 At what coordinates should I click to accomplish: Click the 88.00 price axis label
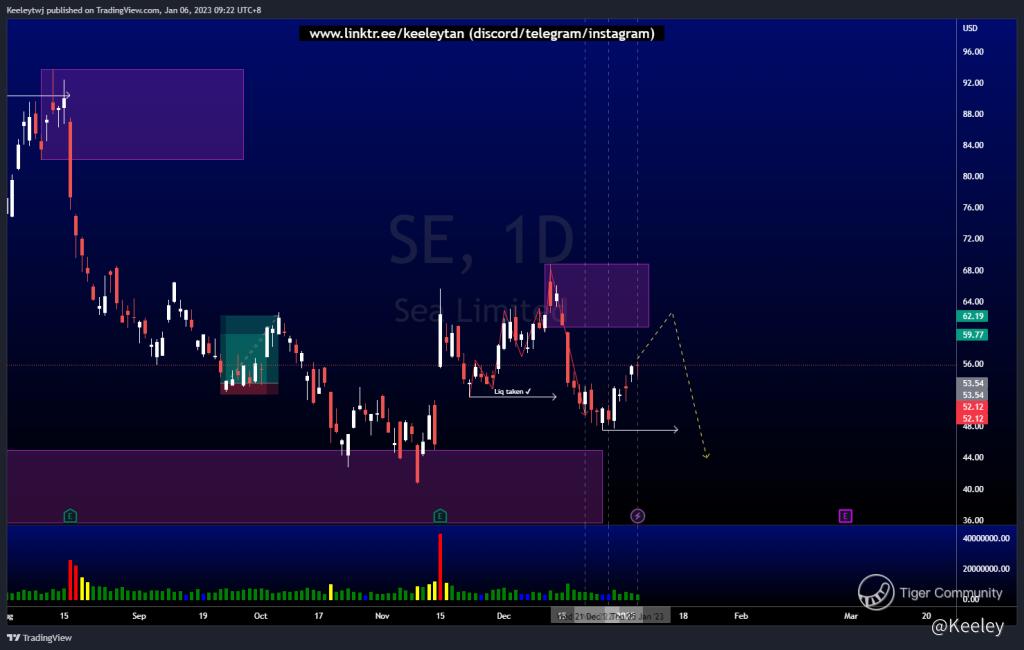click(x=972, y=114)
